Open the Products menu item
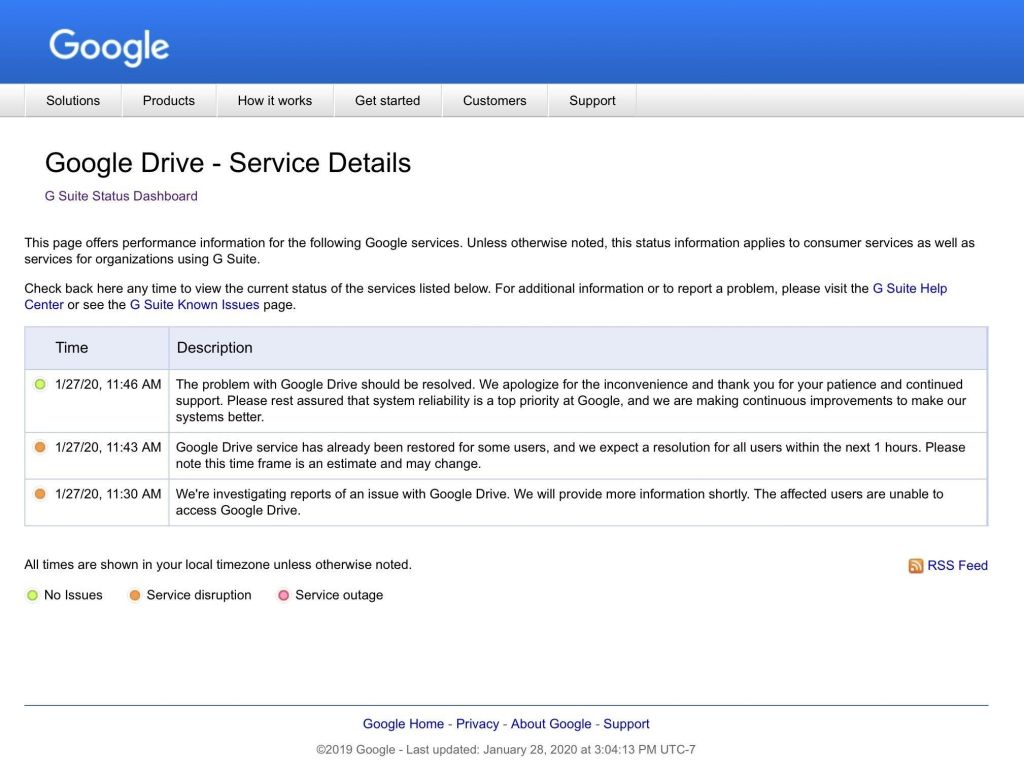This screenshot has height=777, width=1024. point(168,100)
